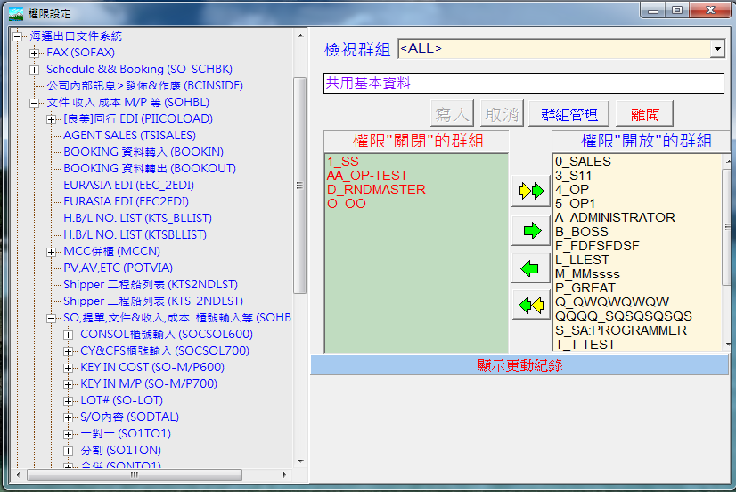The height and width of the screenshot is (492, 736).
Task: Click the tree's horizontal scrollbar thumb
Action: [x=134, y=475]
